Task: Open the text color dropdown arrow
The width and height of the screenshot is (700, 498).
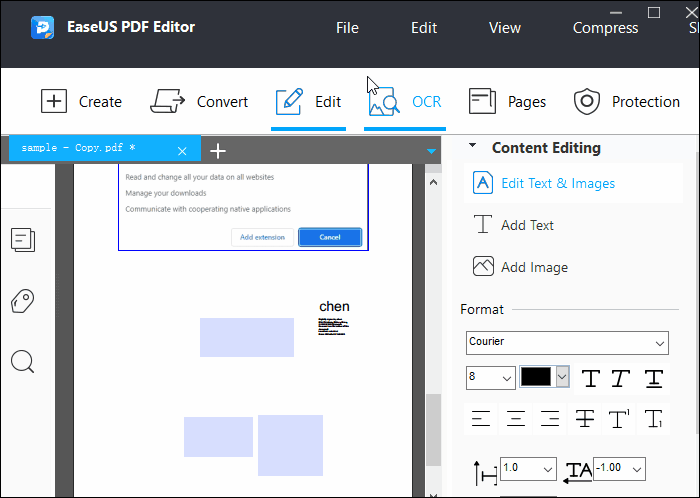Action: pos(562,377)
